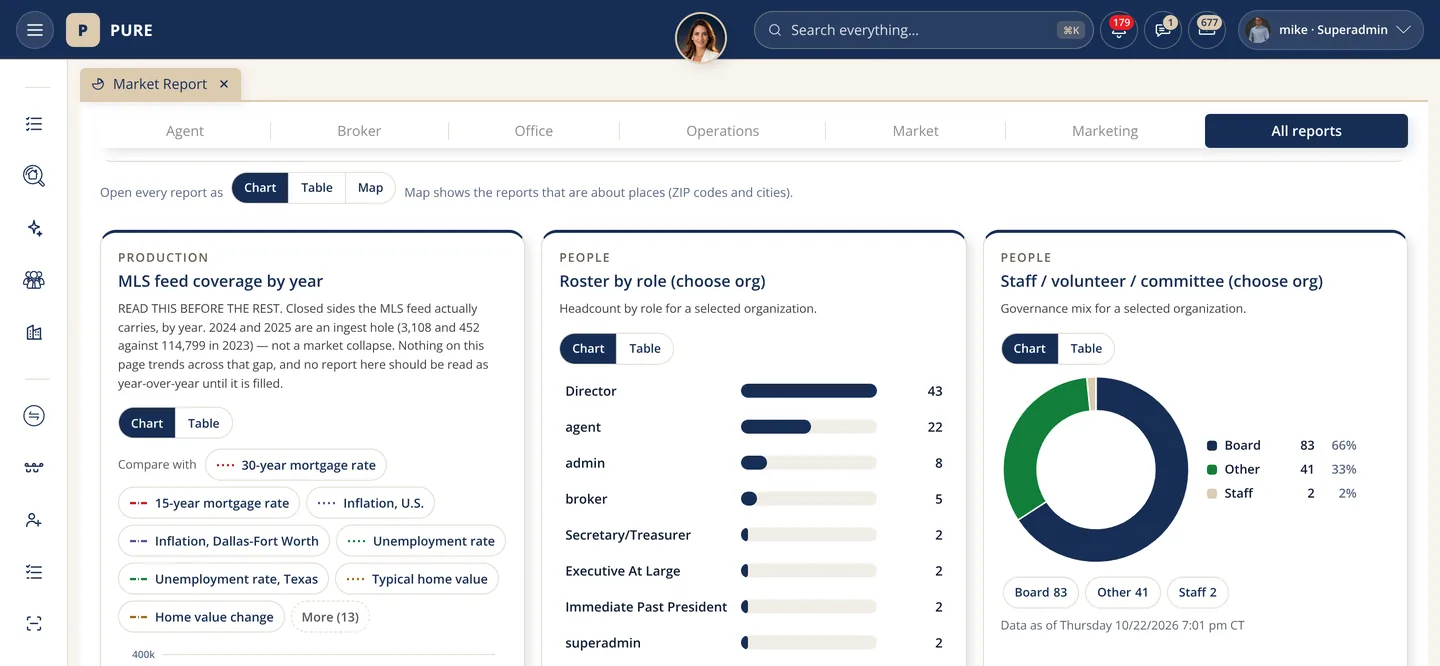1440x666 pixels.
Task: Click the Staff 2 chip below the donut
Action: (x=1197, y=592)
